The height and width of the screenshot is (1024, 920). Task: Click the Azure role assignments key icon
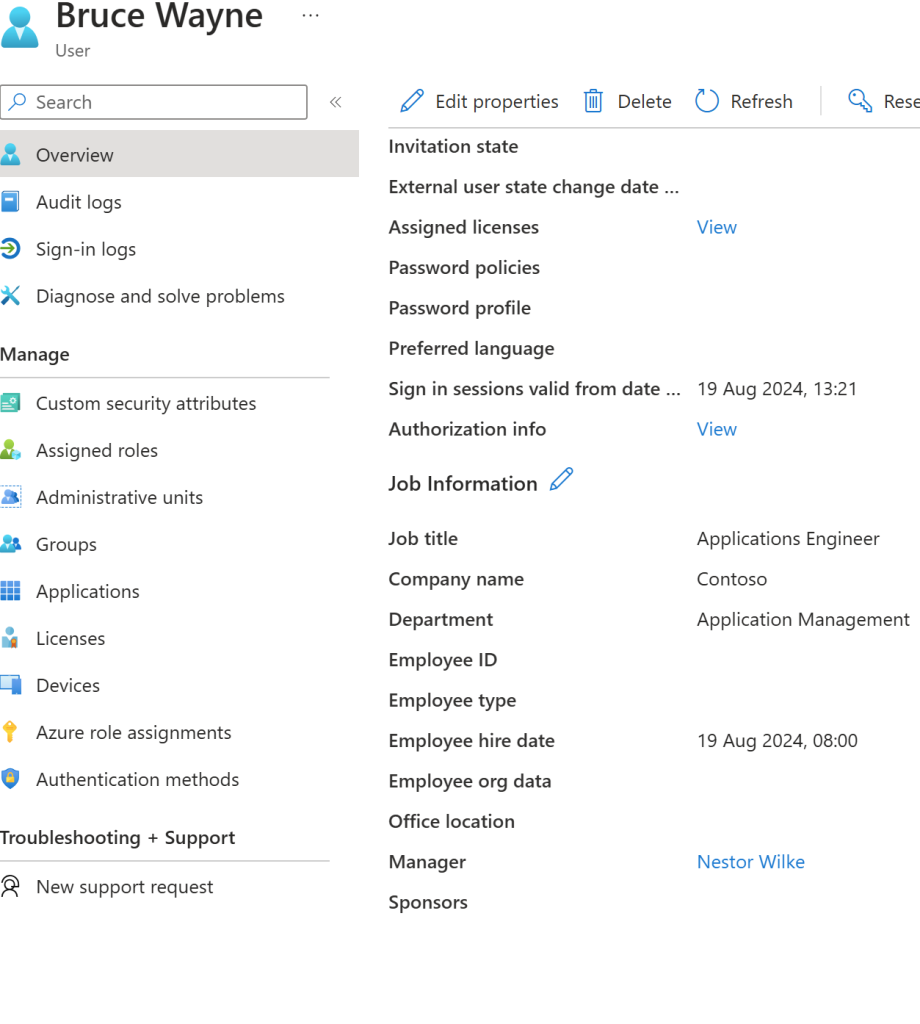click(x=10, y=732)
